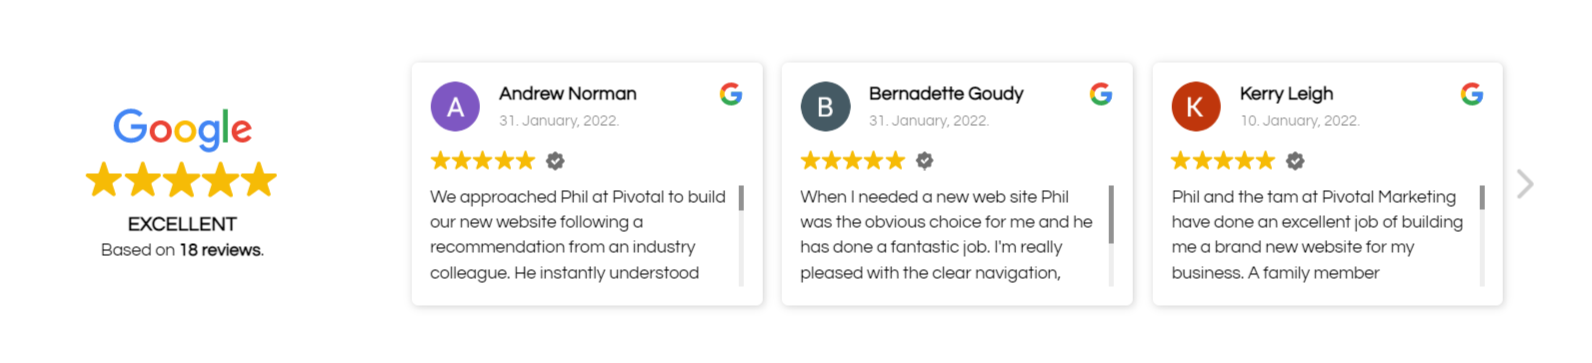This screenshot has height=363, width=1592.
Task: Advance carousel with the right chevron arrow
Action: (x=1525, y=184)
